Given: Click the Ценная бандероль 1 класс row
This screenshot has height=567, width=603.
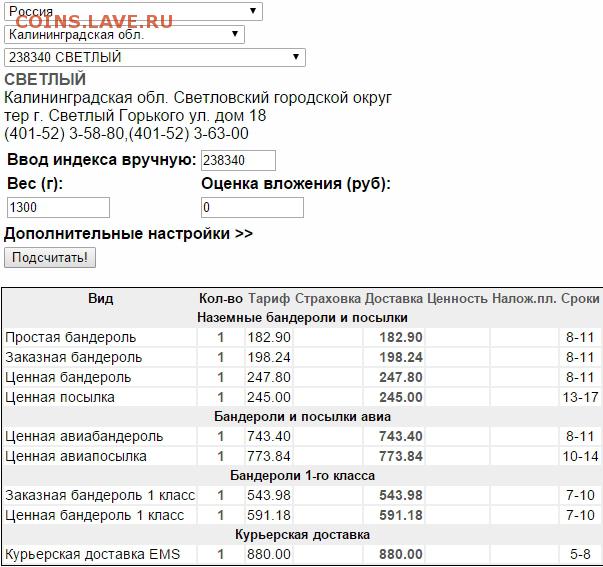Looking at the screenshot, I should 95,515.
